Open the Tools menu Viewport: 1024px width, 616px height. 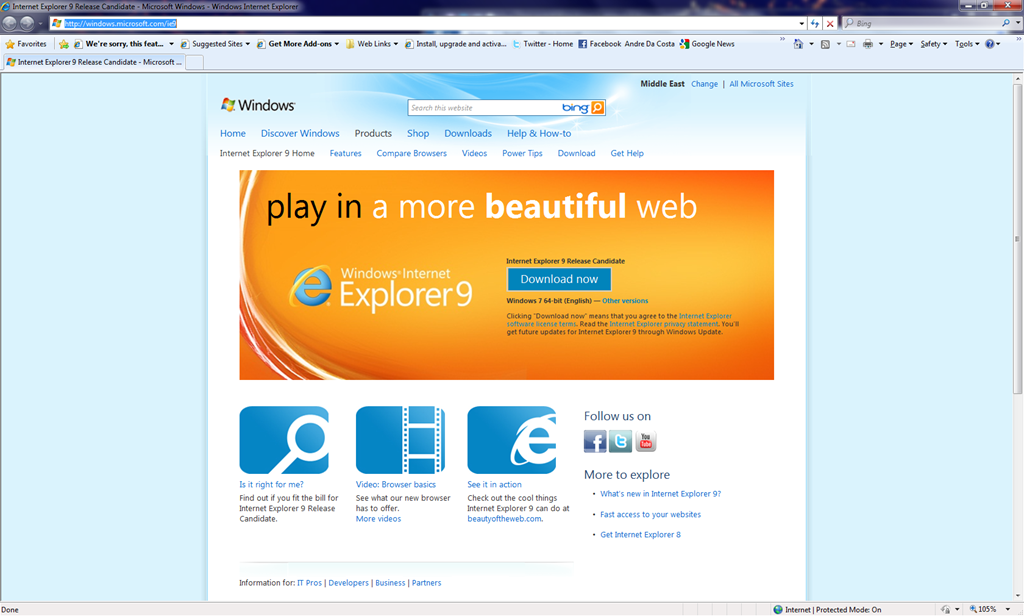point(967,44)
